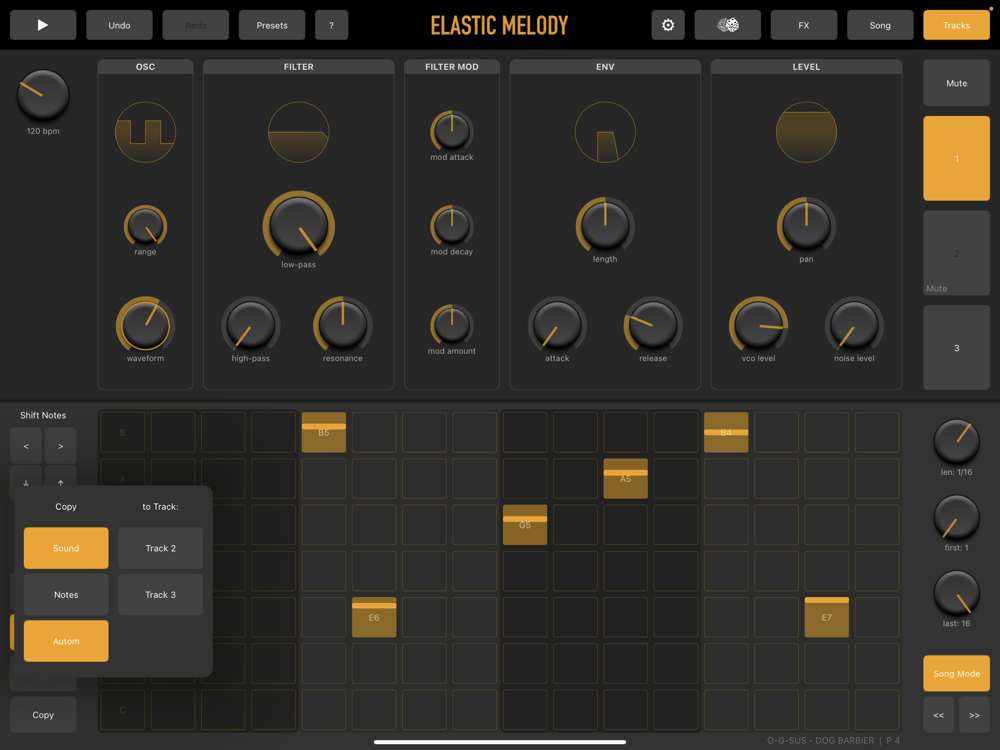The width and height of the screenshot is (1000, 750).
Task: Click the envelope length knob
Action: tap(605, 226)
